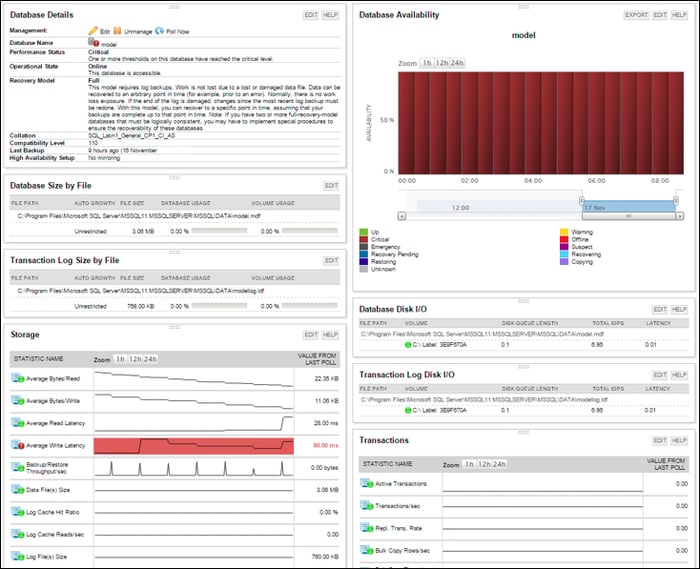Click the Active Transactions statistic icon

tap(367, 483)
